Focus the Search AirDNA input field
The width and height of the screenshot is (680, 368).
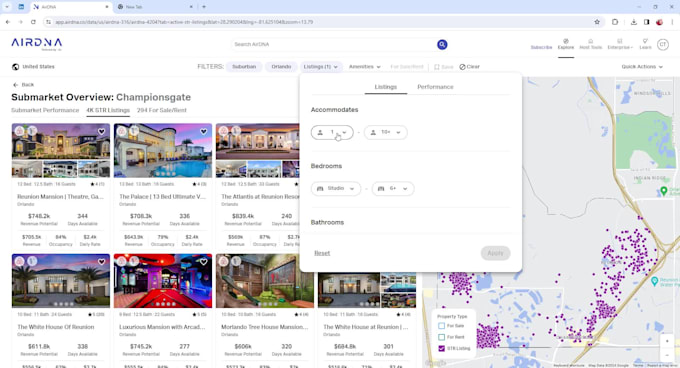(x=334, y=45)
